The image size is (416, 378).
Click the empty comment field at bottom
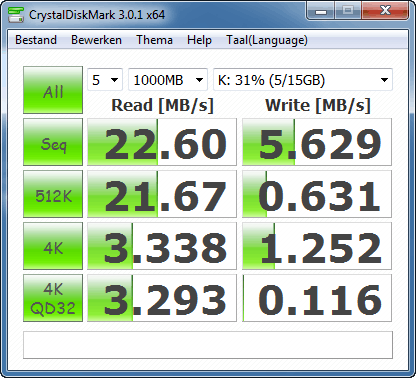(x=208, y=345)
